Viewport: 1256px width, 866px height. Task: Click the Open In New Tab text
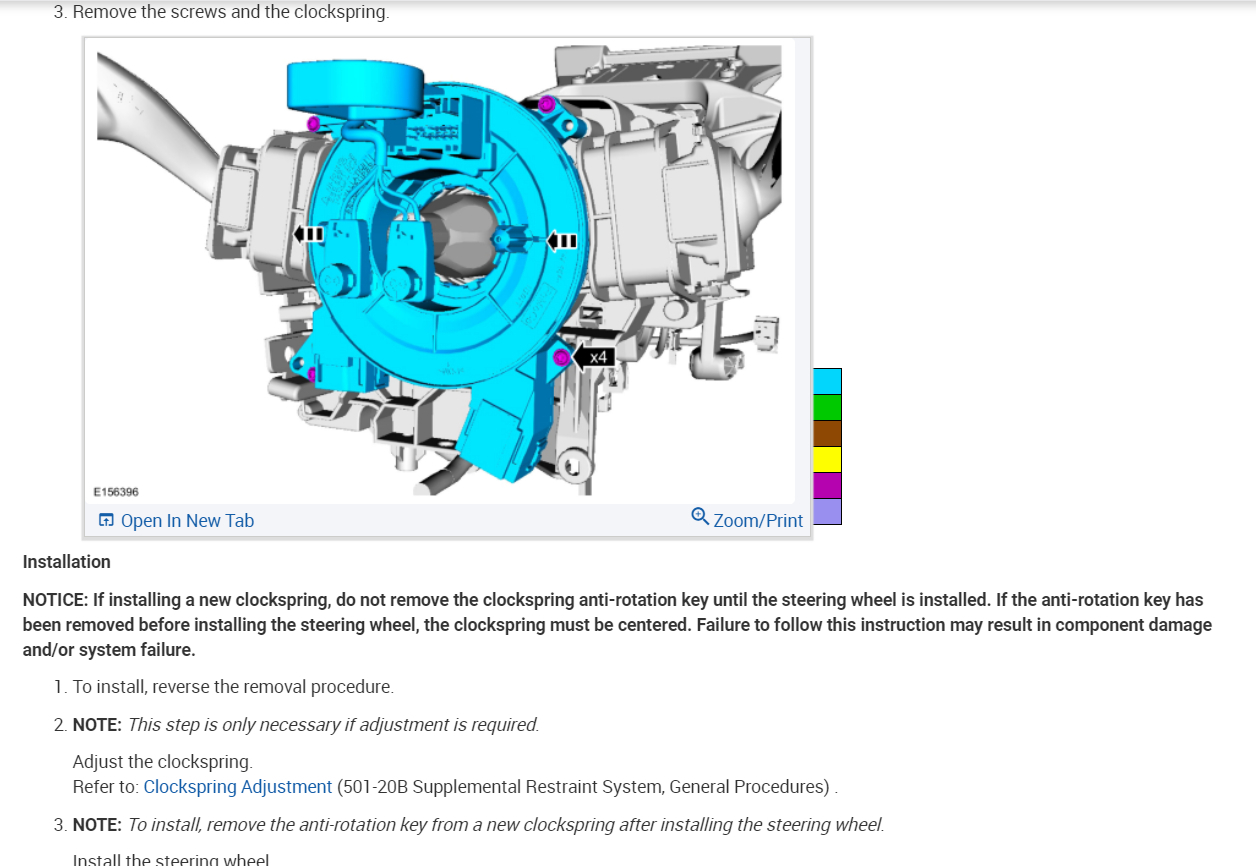[187, 520]
